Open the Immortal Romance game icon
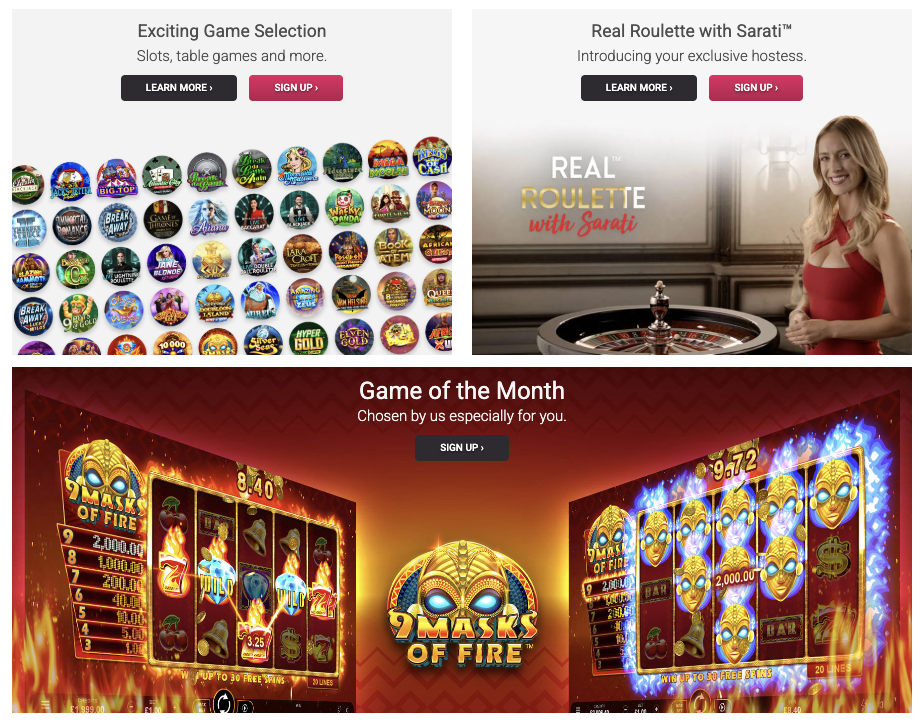Screen dimensions: 924x722 point(72,226)
